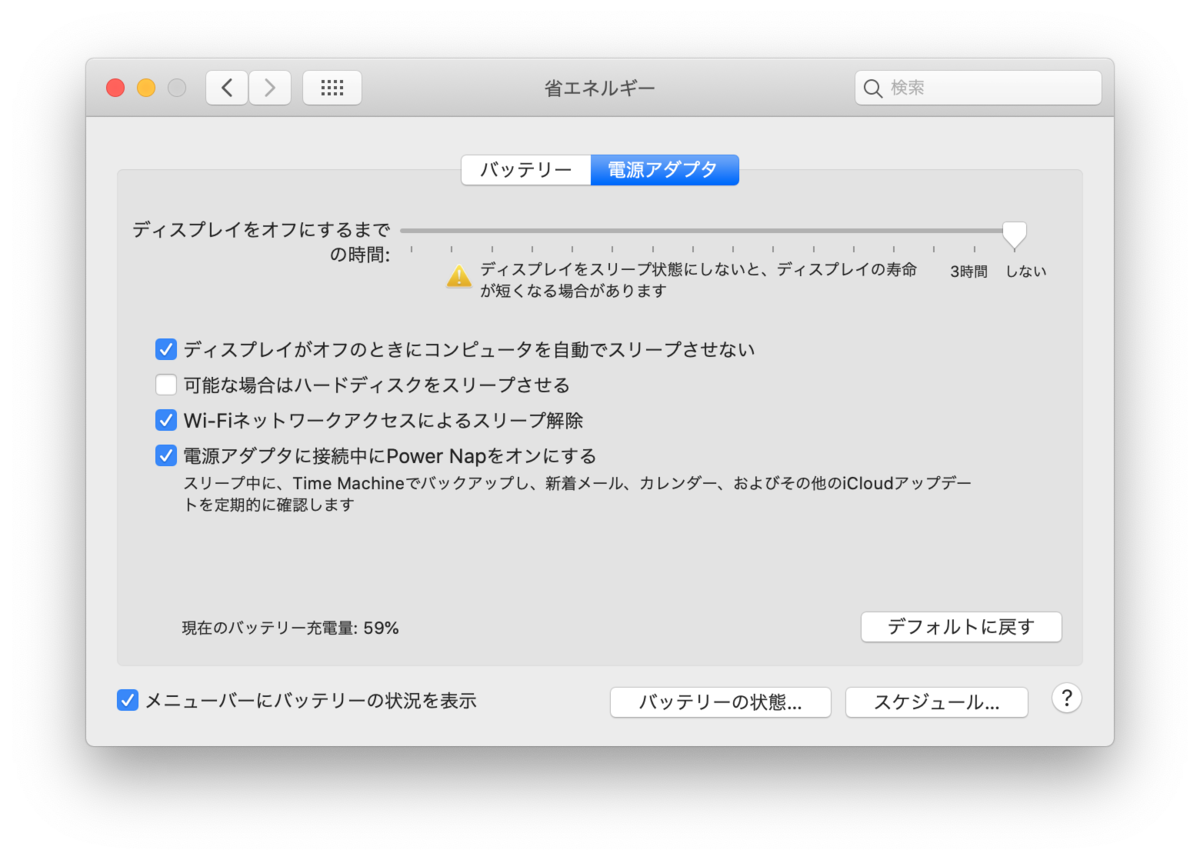Open help with the question mark button

coord(1067,698)
